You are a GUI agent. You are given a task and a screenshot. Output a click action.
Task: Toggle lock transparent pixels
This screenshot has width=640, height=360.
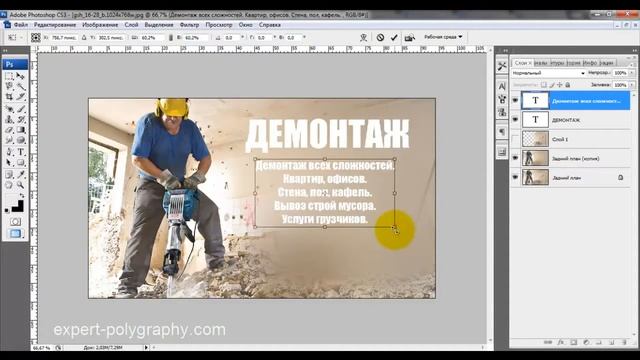pos(544,85)
